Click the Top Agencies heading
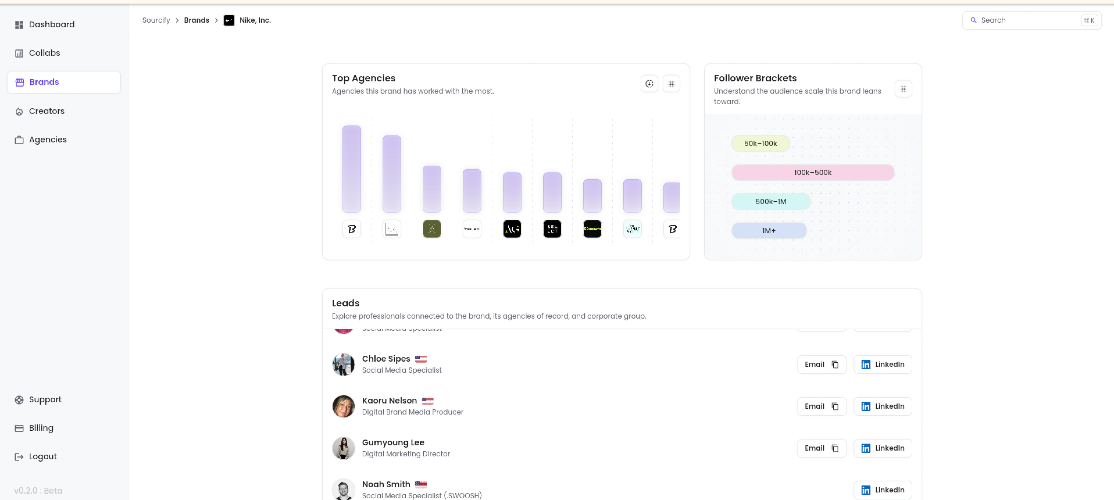 pos(364,78)
